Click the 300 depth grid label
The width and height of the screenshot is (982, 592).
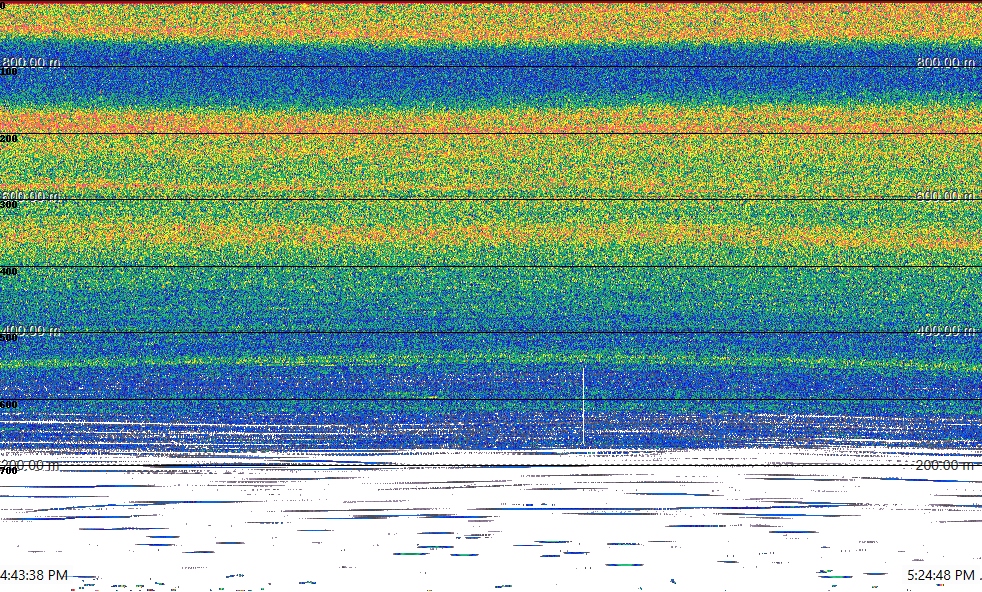[9, 205]
